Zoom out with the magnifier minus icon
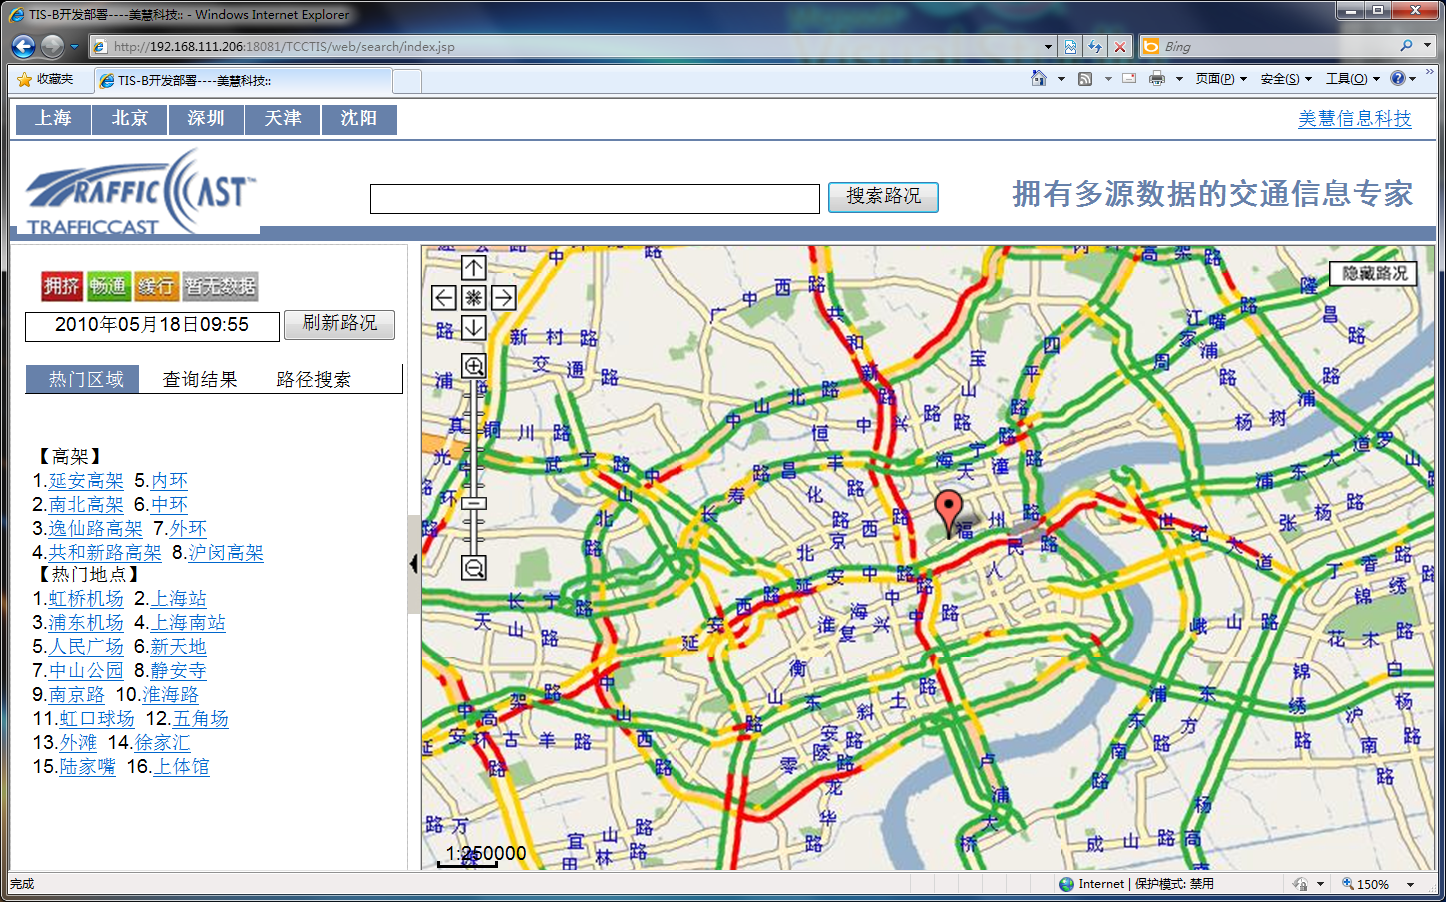The width and height of the screenshot is (1446, 902). (474, 568)
